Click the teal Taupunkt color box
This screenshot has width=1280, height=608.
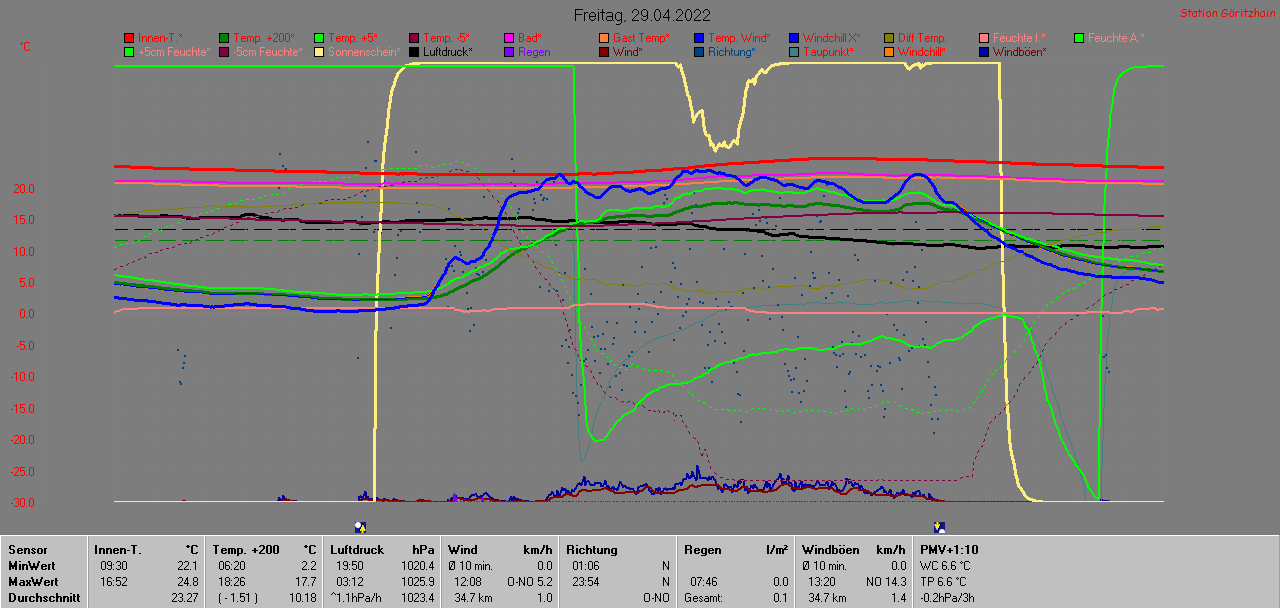coord(795,52)
